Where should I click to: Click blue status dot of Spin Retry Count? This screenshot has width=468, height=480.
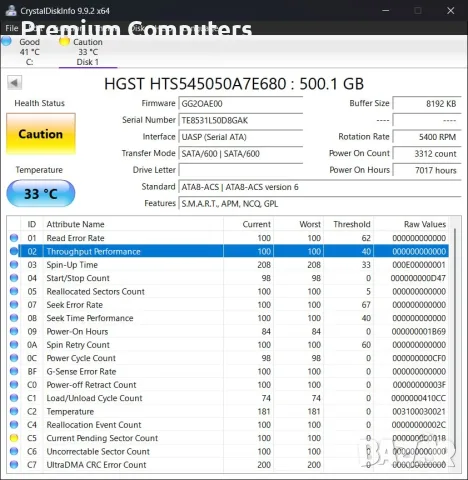point(14,344)
